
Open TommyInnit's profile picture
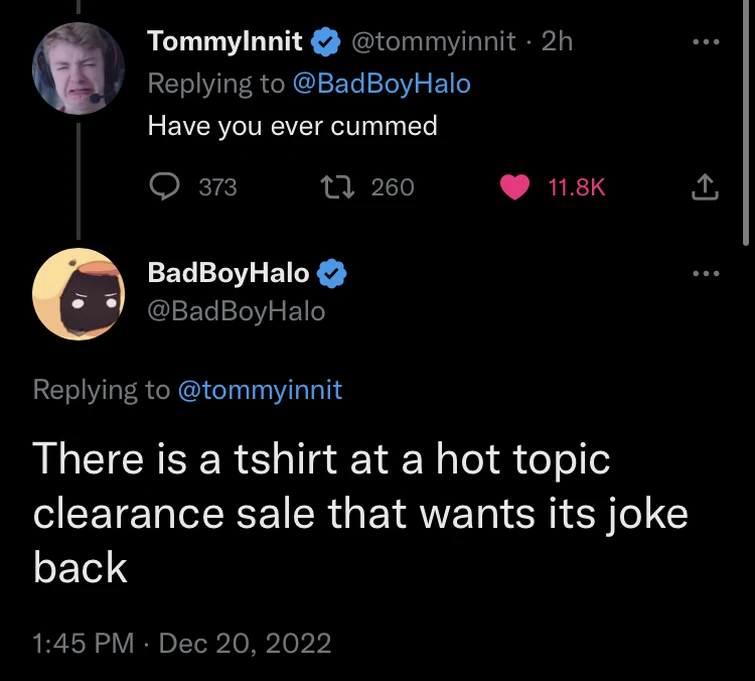pos(78,69)
